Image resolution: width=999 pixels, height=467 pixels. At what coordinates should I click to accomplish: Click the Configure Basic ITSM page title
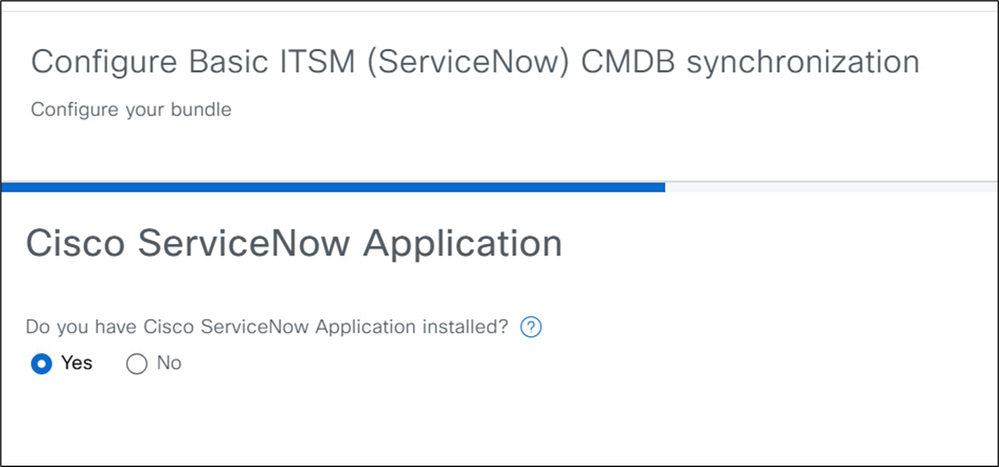coord(475,62)
